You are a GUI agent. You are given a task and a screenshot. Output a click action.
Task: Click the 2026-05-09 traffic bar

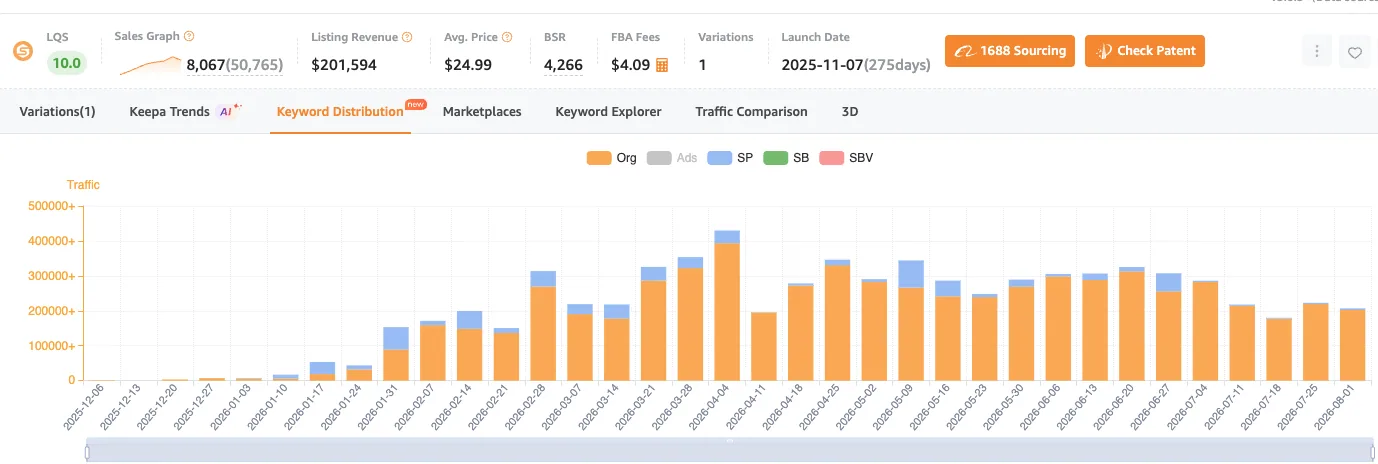[911, 320]
